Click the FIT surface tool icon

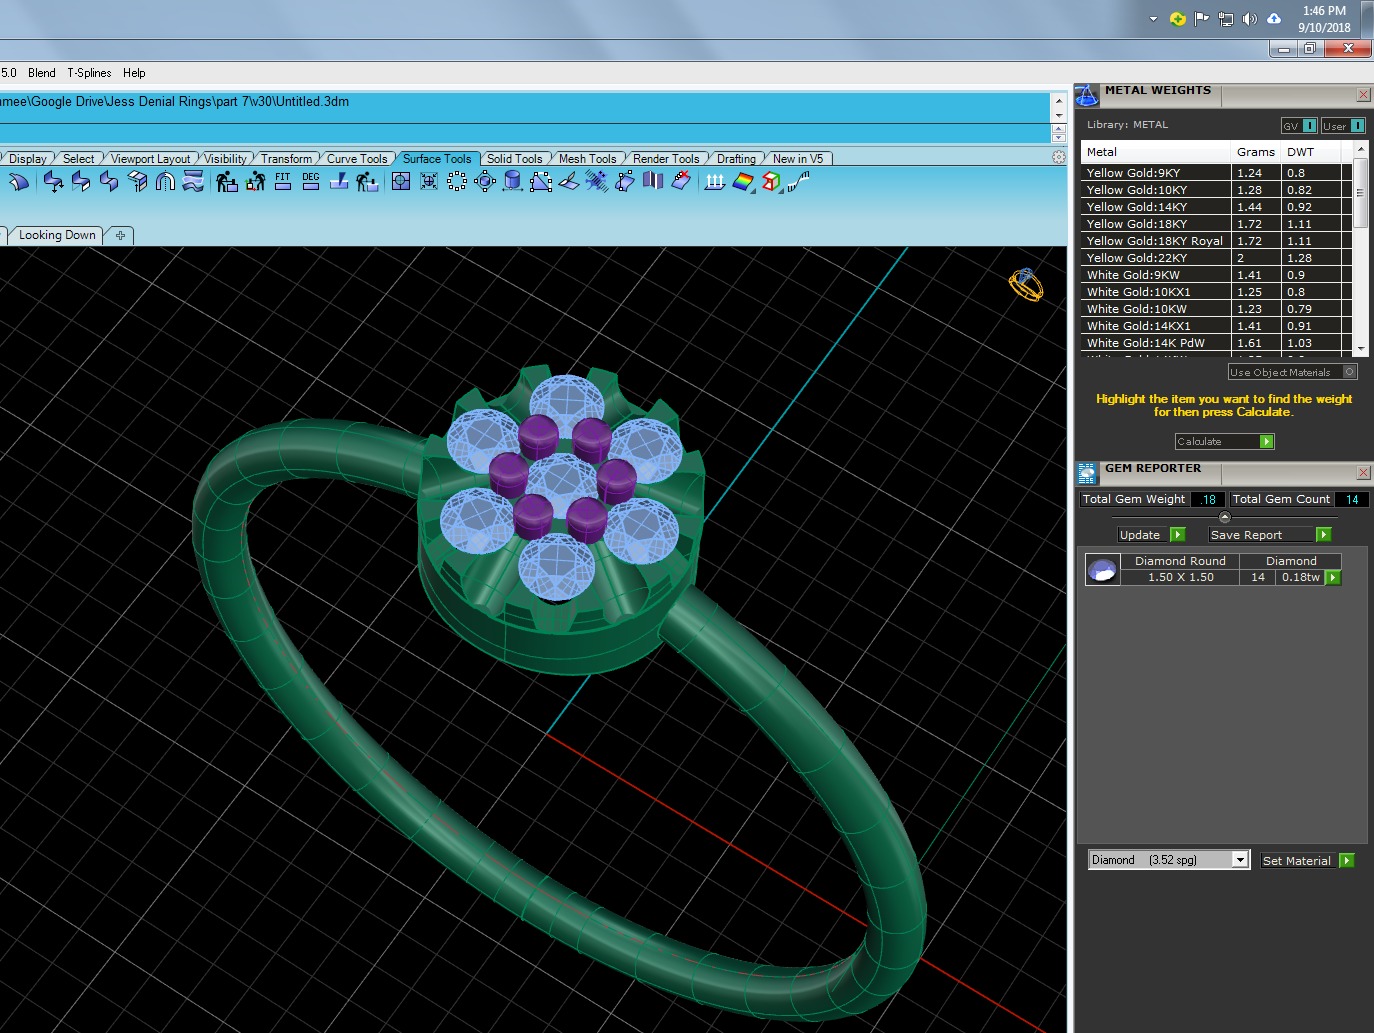pos(283,181)
